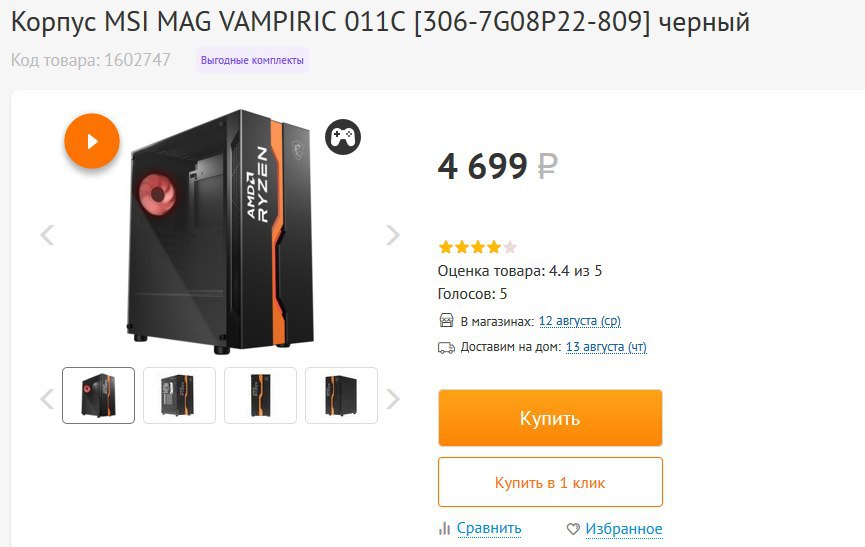Image resolution: width=865 pixels, height=547 pixels.
Task: Open store date 12 августа (ср)
Action: [x=580, y=321]
